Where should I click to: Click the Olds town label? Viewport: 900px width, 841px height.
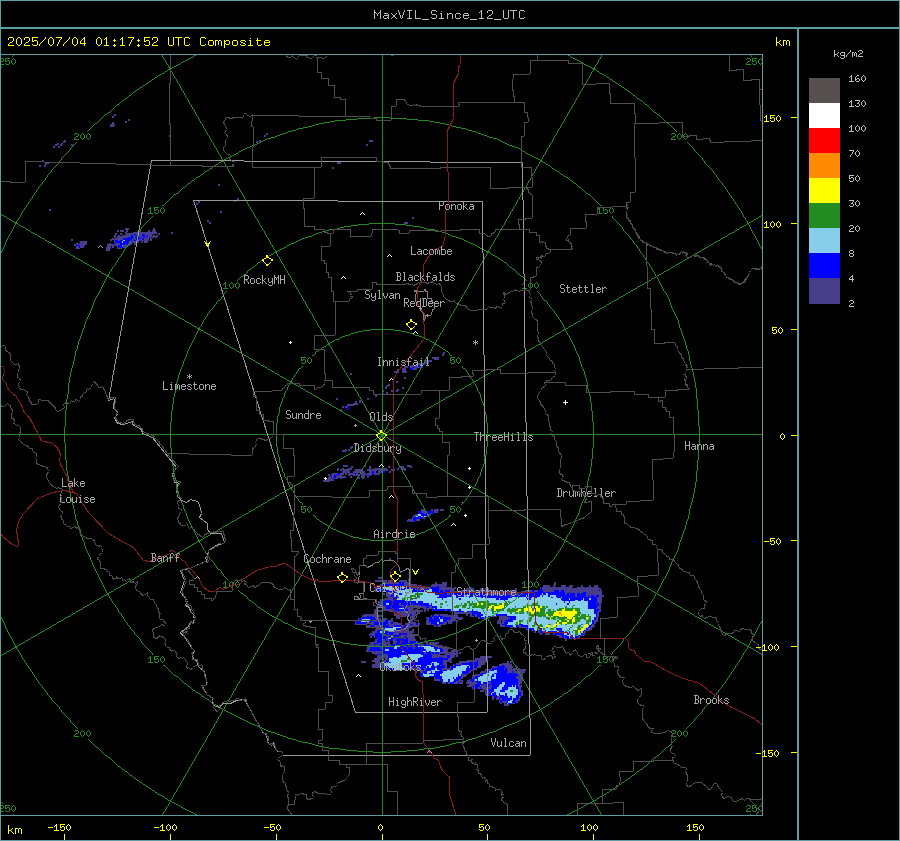click(x=381, y=417)
